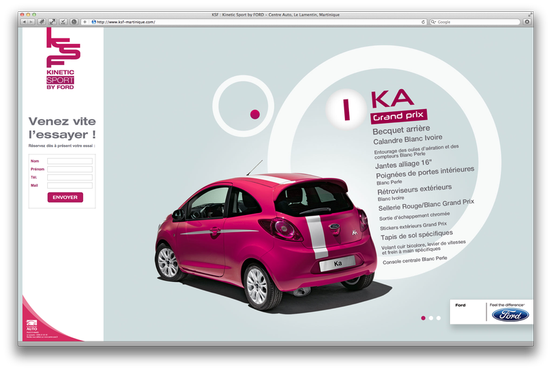Click the large "KA" title
This screenshot has width=550, height=369.
pyautogui.click(x=392, y=99)
